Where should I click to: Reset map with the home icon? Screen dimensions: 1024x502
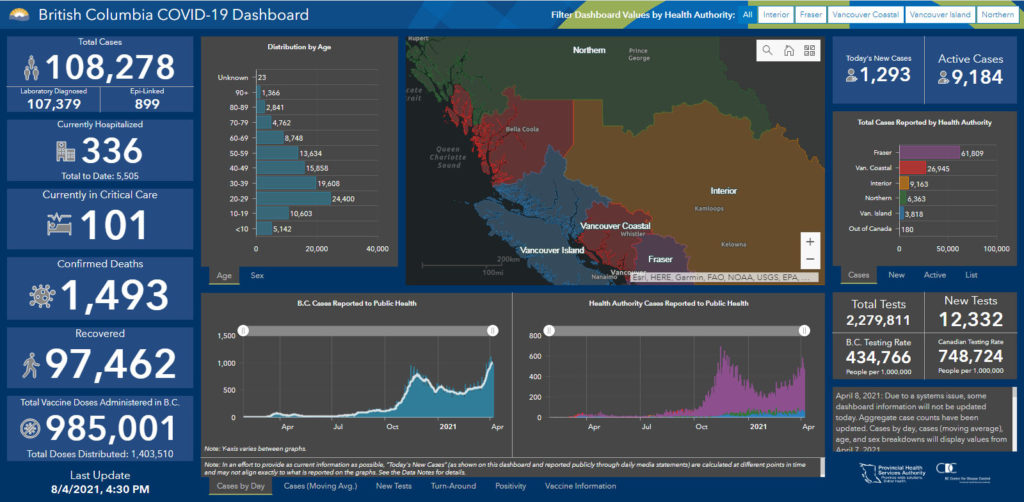click(x=788, y=50)
